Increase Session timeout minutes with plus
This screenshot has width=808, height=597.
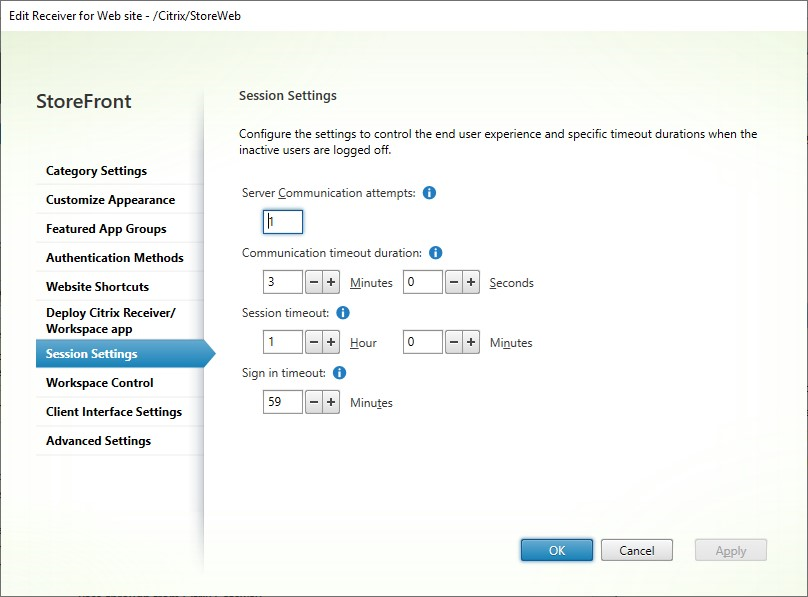(x=471, y=342)
